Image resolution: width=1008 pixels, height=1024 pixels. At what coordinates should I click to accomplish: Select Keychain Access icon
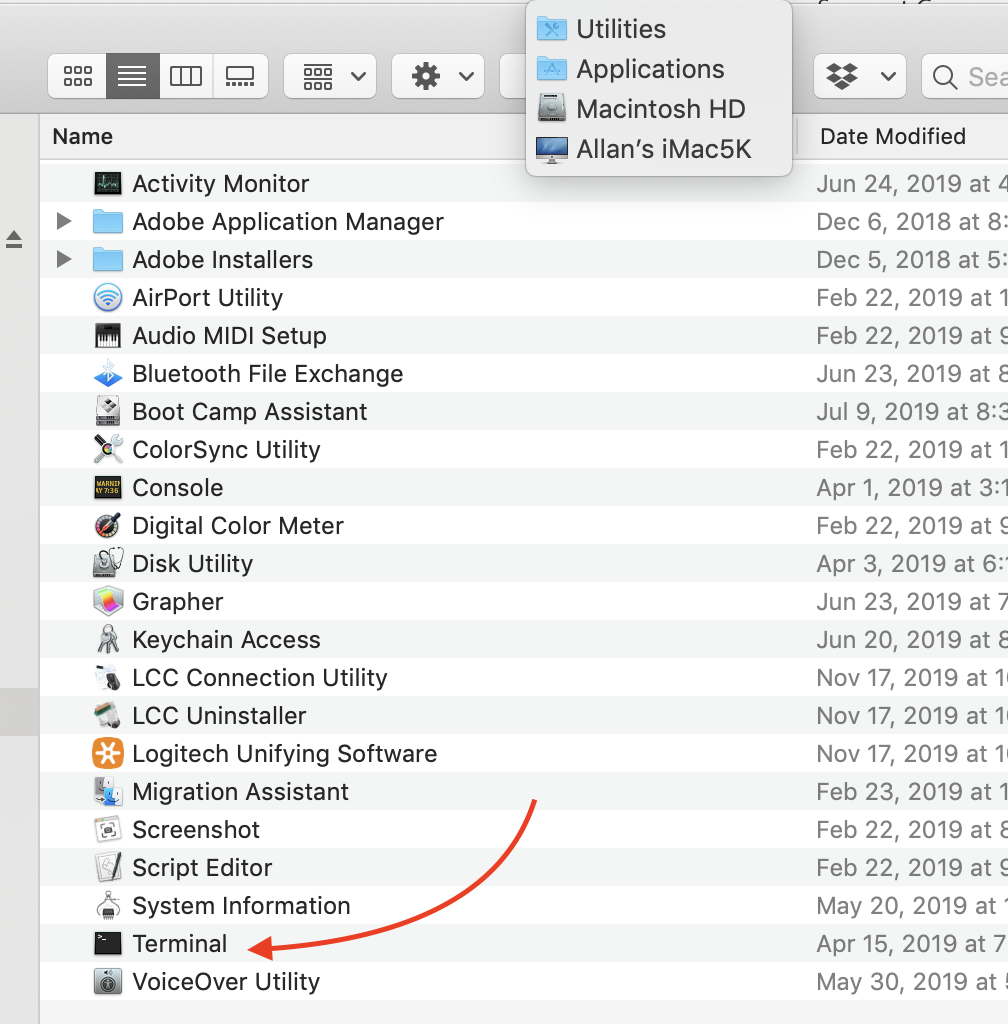point(108,639)
